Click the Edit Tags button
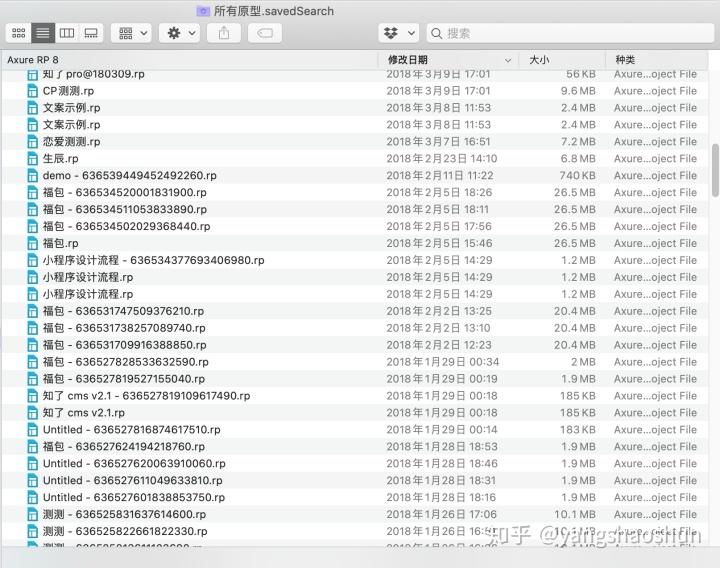Image resolution: width=720 pixels, height=568 pixels. (x=265, y=33)
